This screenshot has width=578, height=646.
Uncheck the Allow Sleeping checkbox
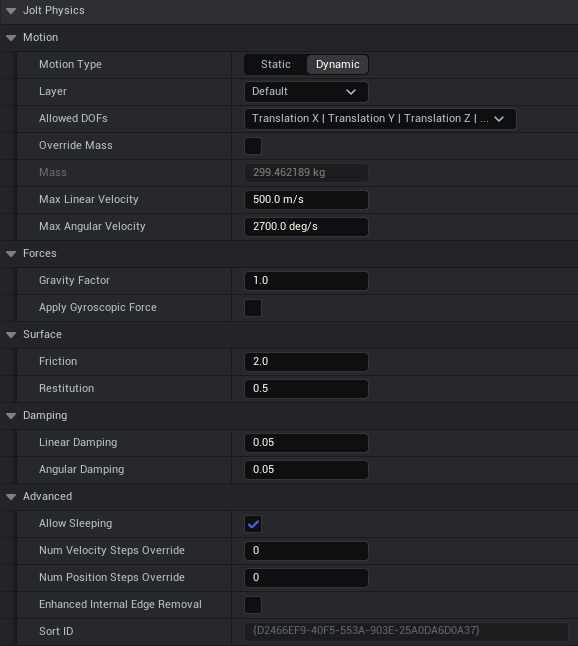[253, 524]
